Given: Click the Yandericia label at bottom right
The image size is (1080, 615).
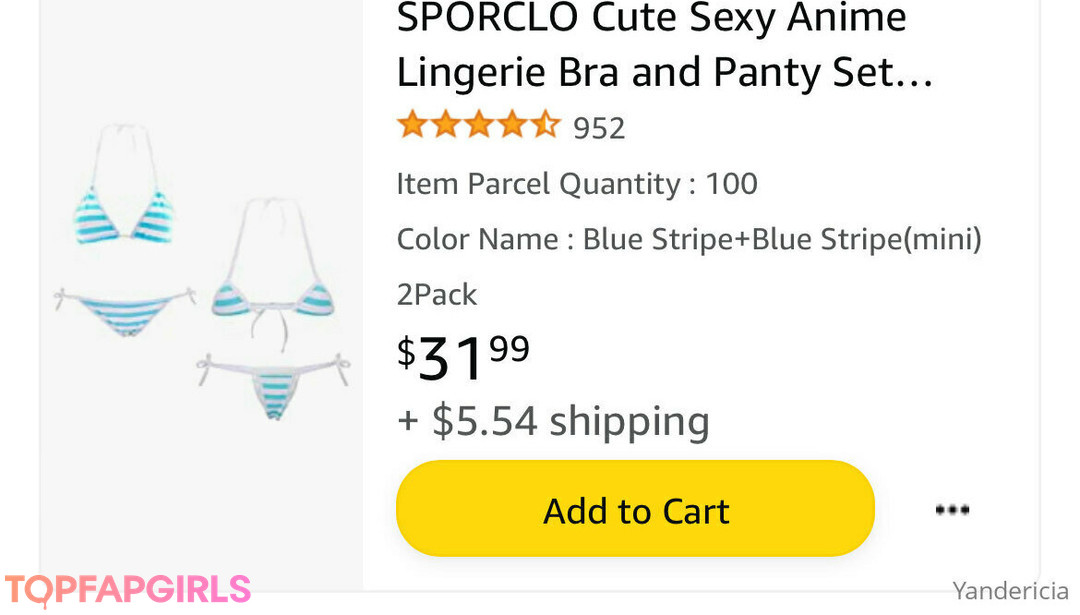Looking at the screenshot, I should click(x=1010, y=590).
